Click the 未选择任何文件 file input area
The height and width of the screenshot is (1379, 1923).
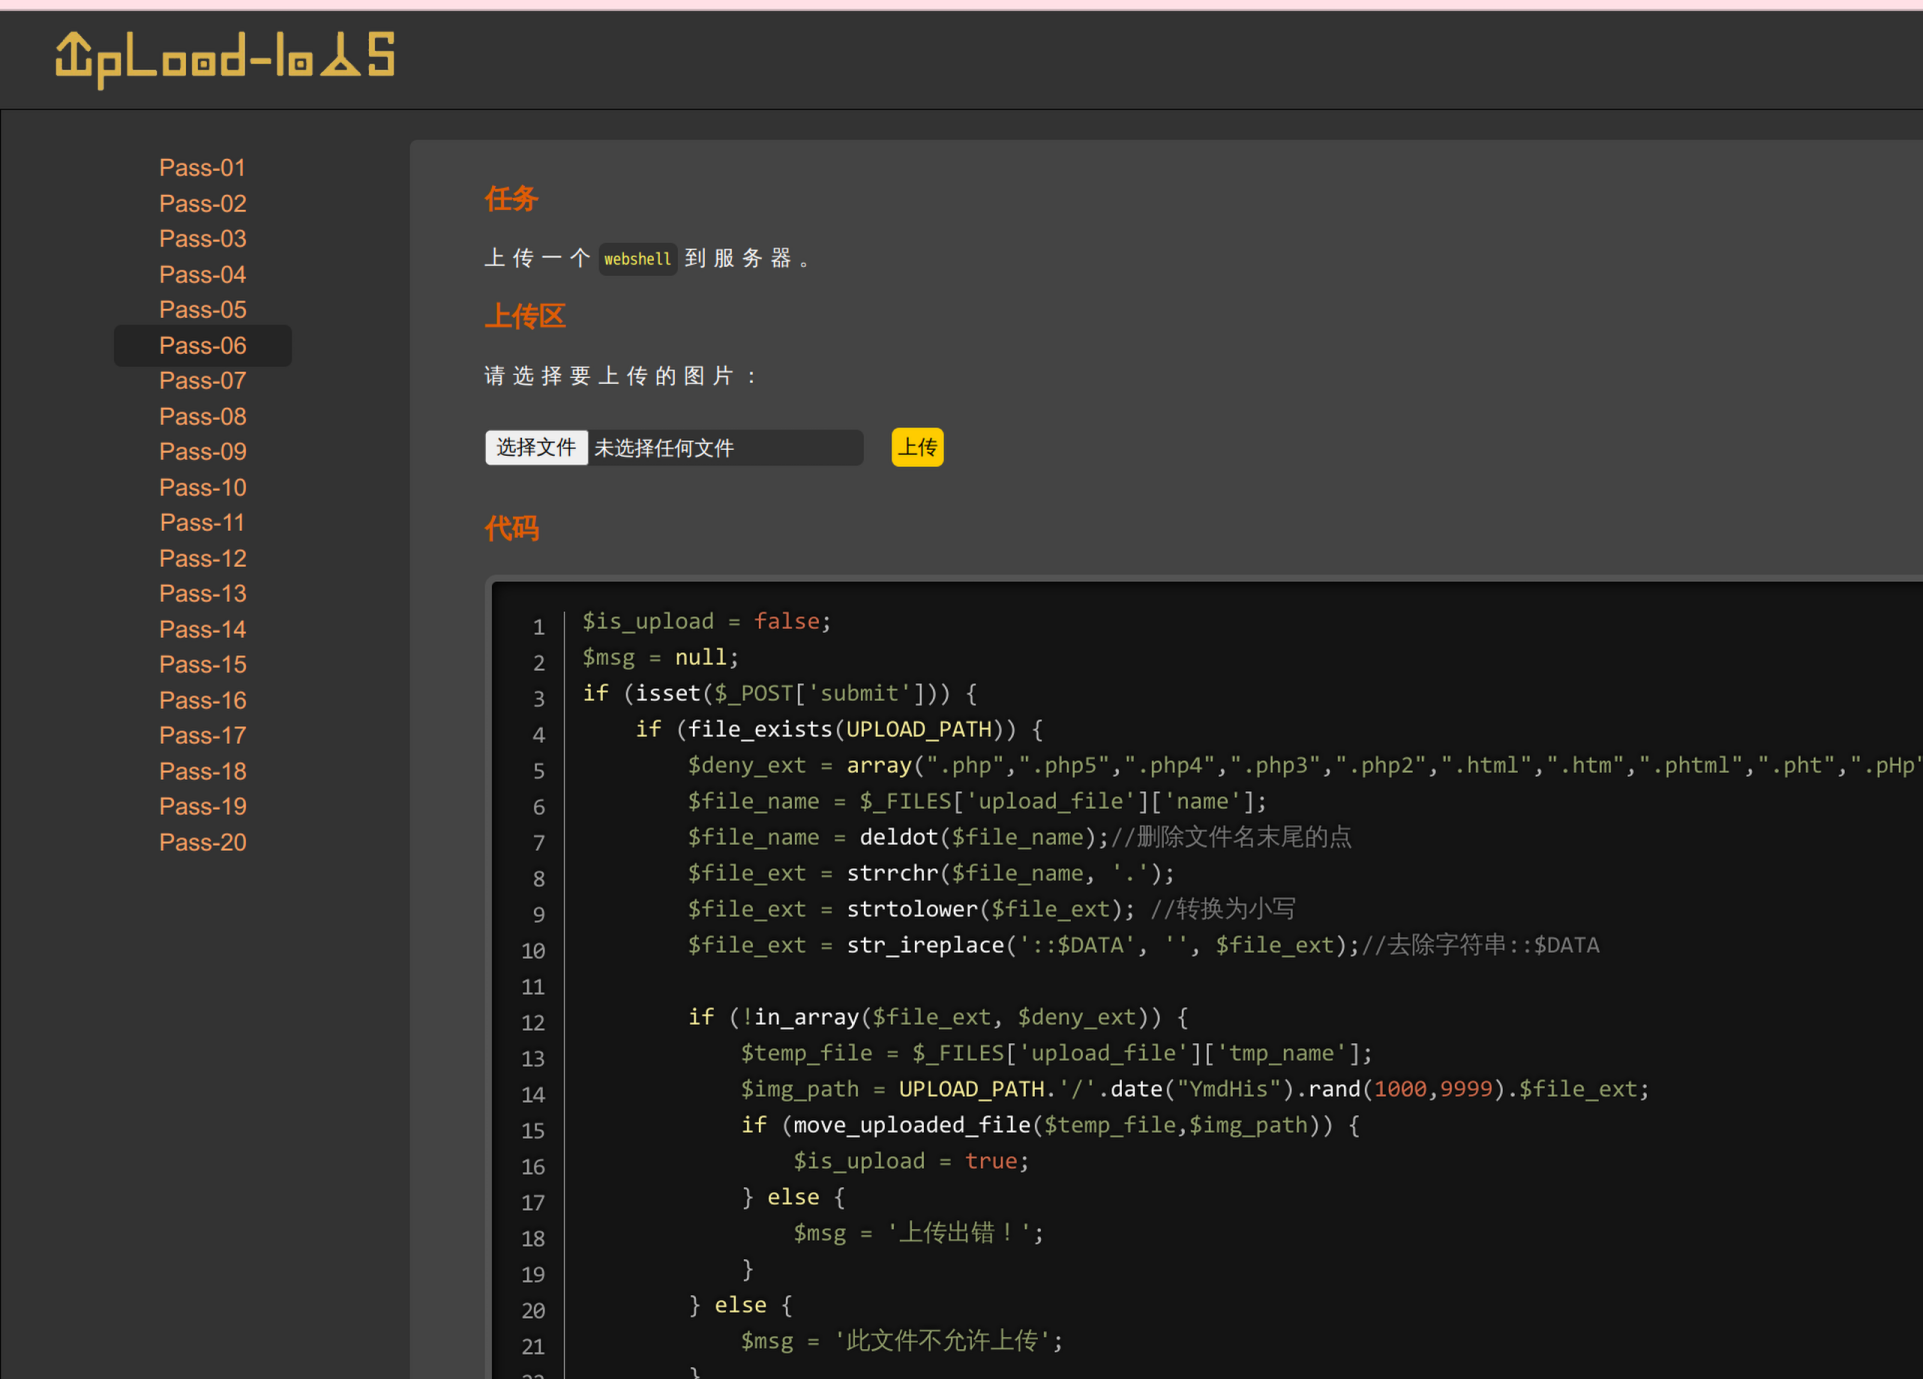(x=724, y=448)
